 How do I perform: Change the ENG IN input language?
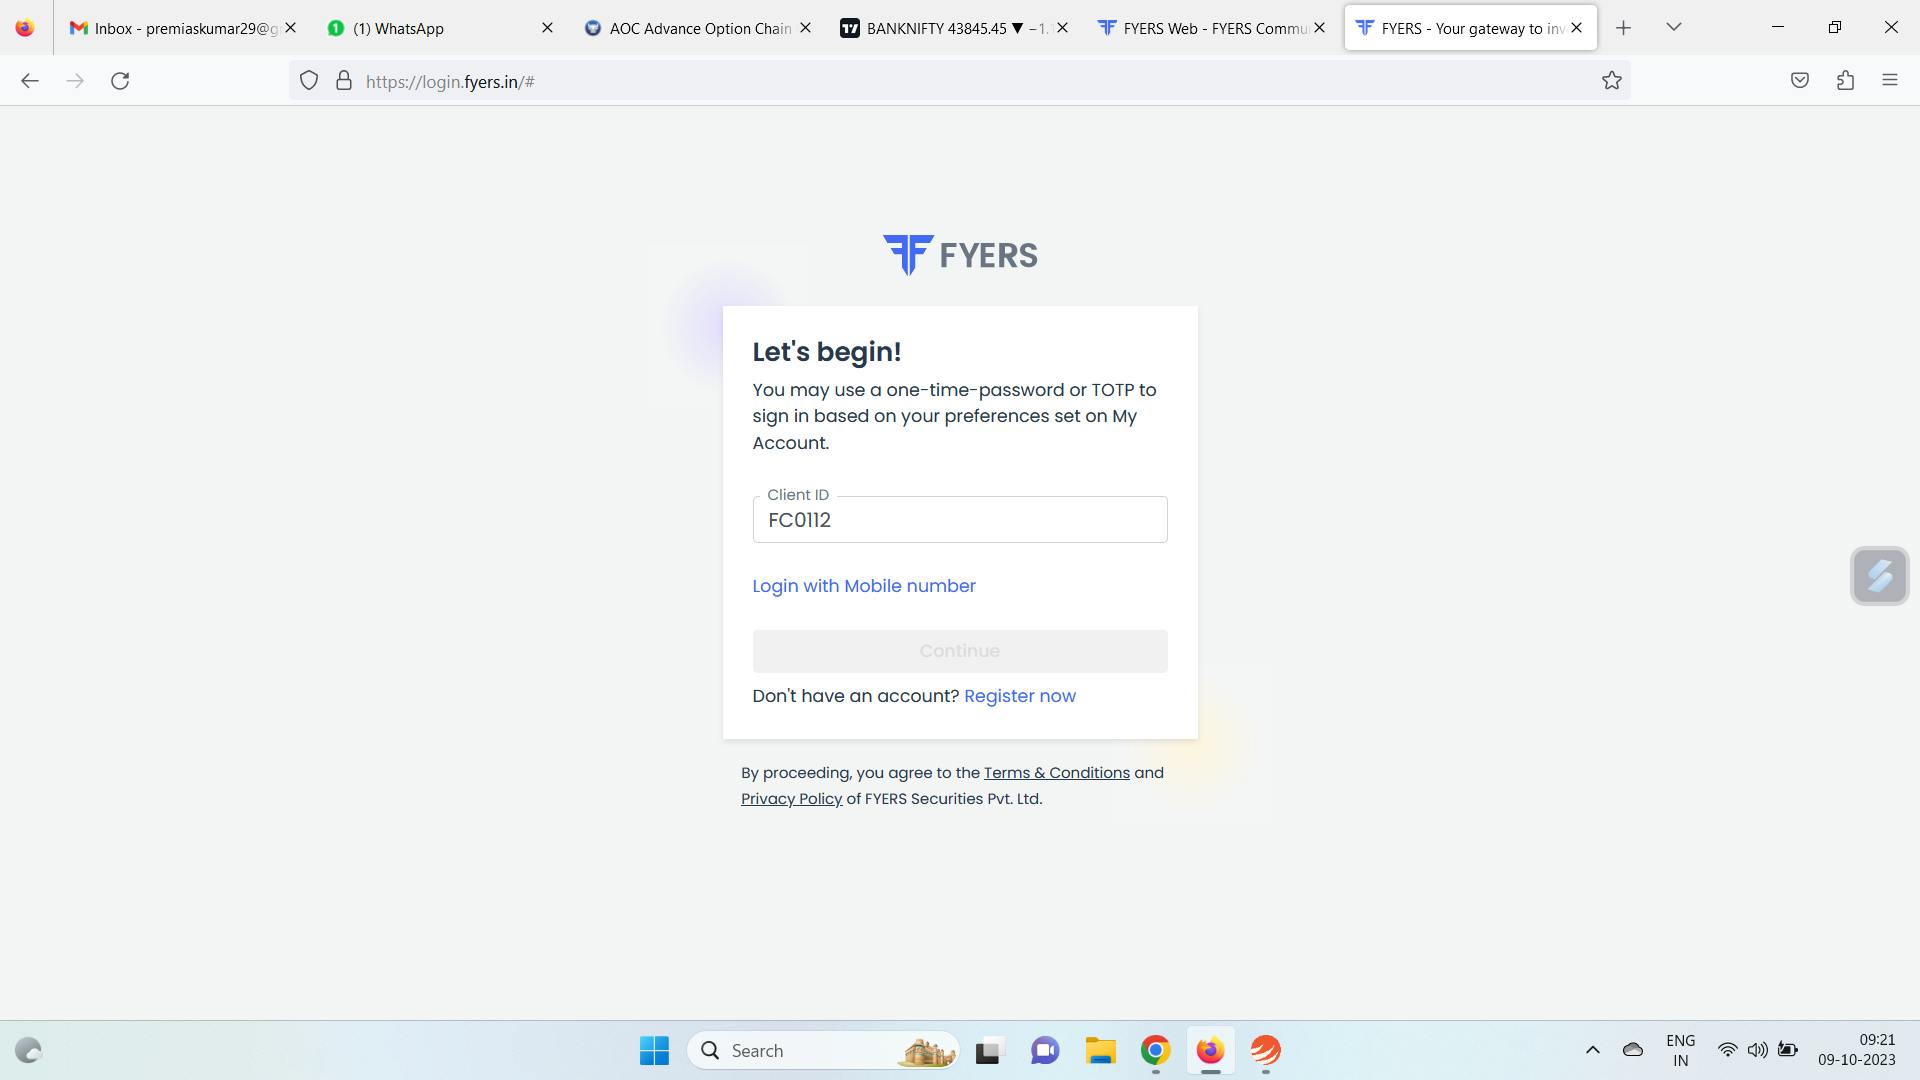click(1681, 1051)
